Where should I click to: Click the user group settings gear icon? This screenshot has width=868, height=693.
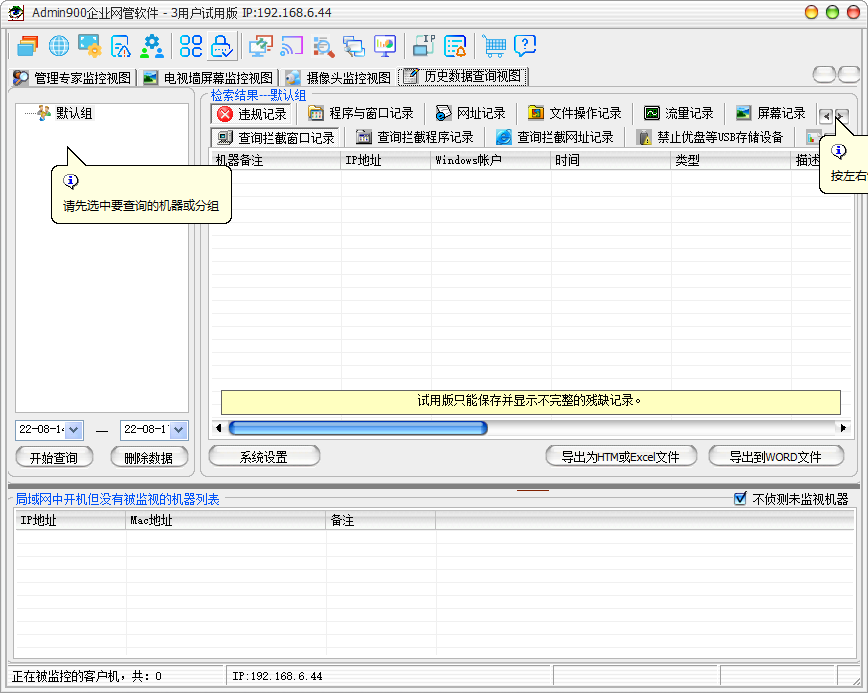[x=152, y=46]
